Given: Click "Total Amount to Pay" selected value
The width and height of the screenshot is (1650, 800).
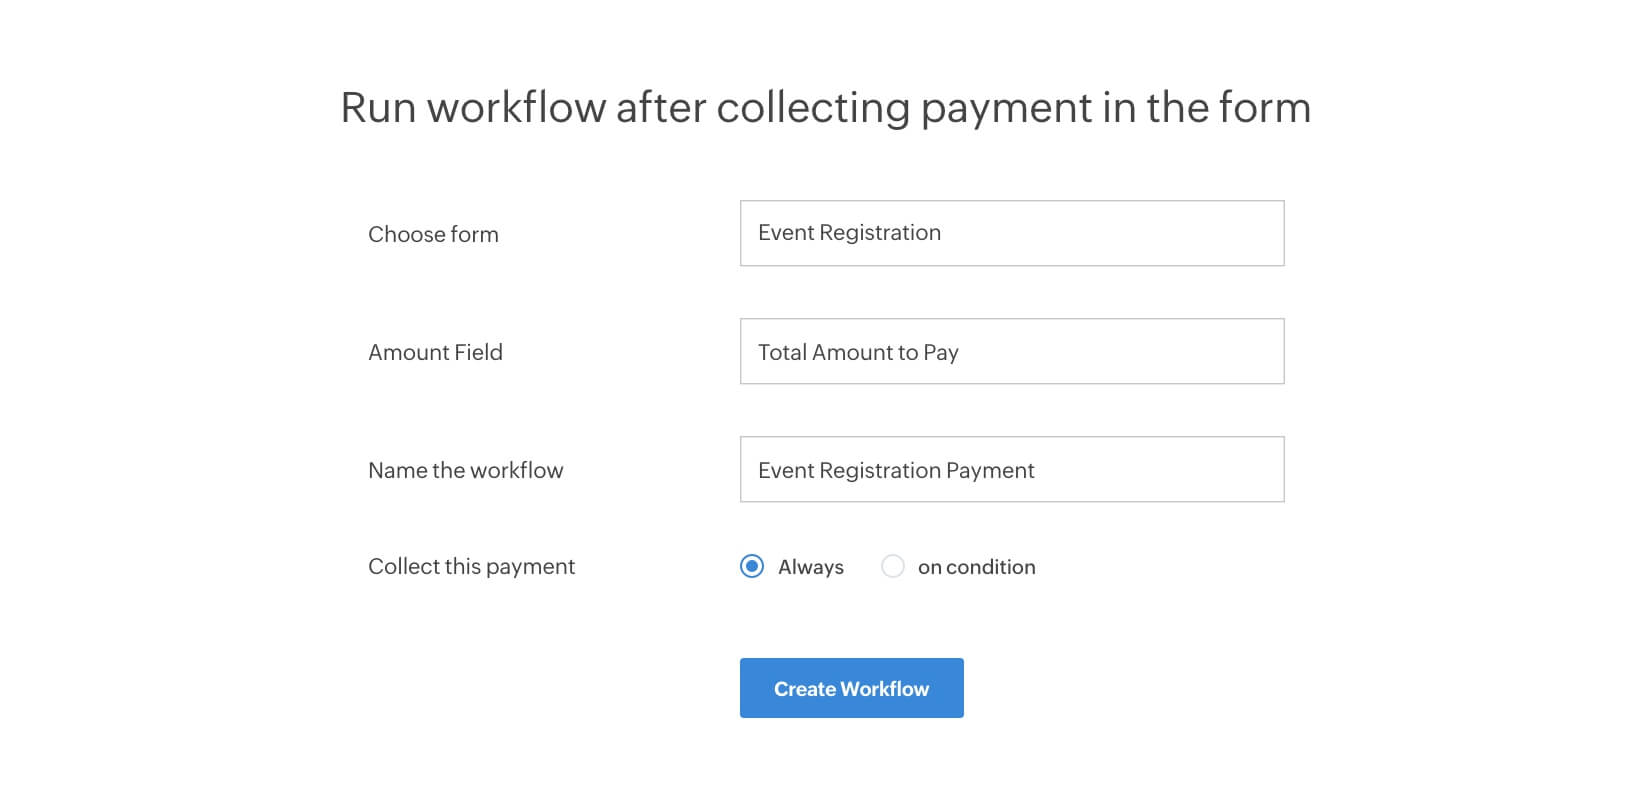Looking at the screenshot, I should pos(858,352).
